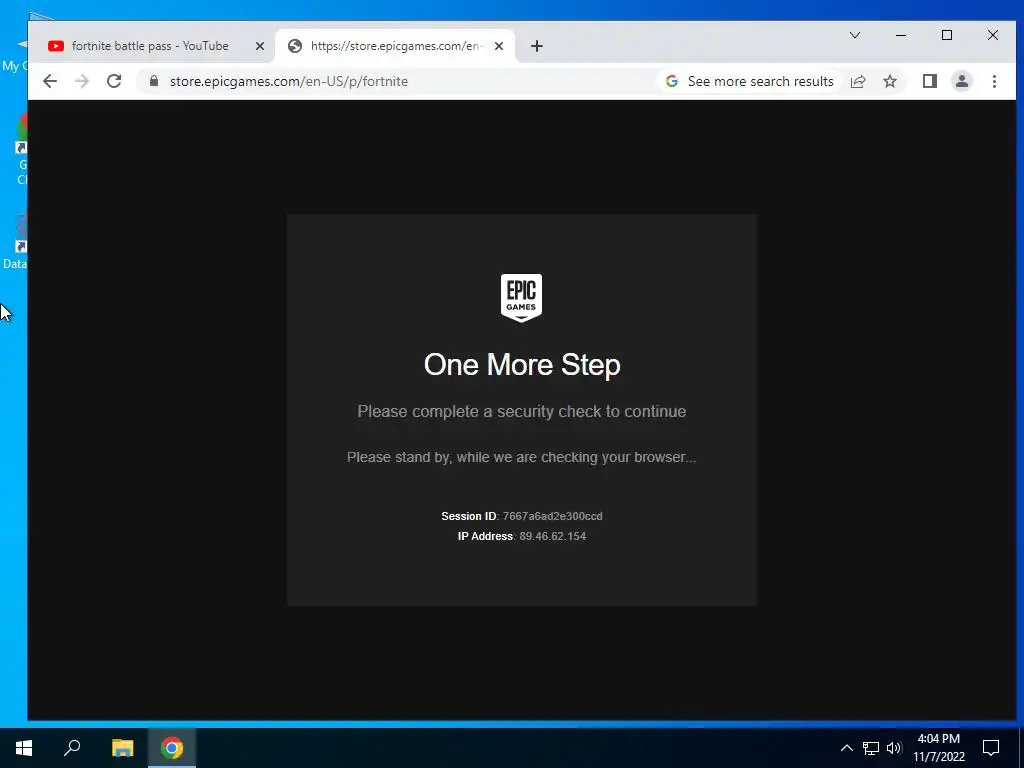Select the store.epicgames.com tab
The height and width of the screenshot is (768, 1024).
(x=394, y=46)
